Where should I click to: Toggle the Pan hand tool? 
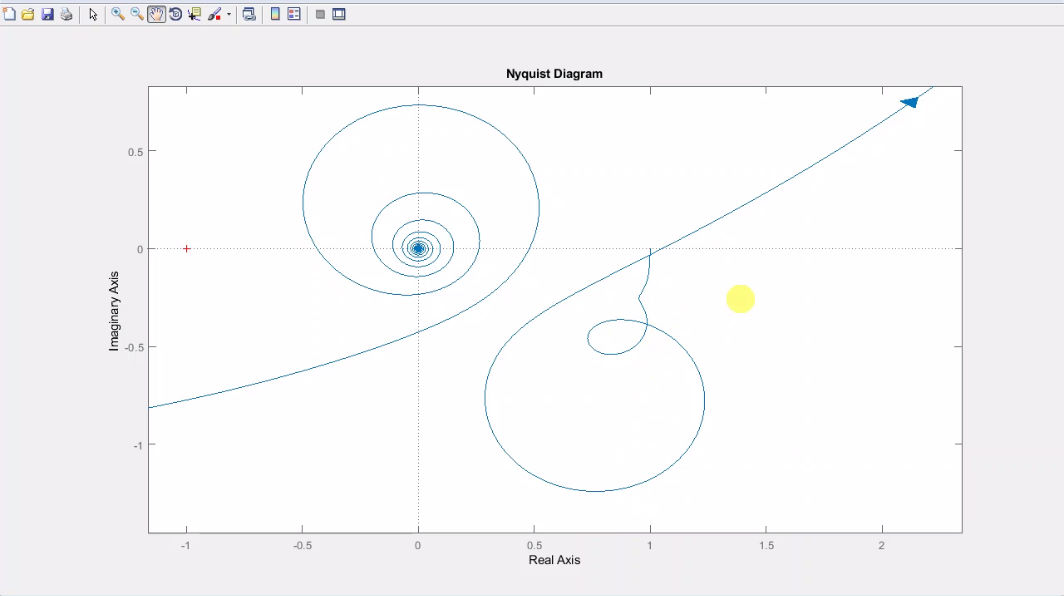(156, 15)
